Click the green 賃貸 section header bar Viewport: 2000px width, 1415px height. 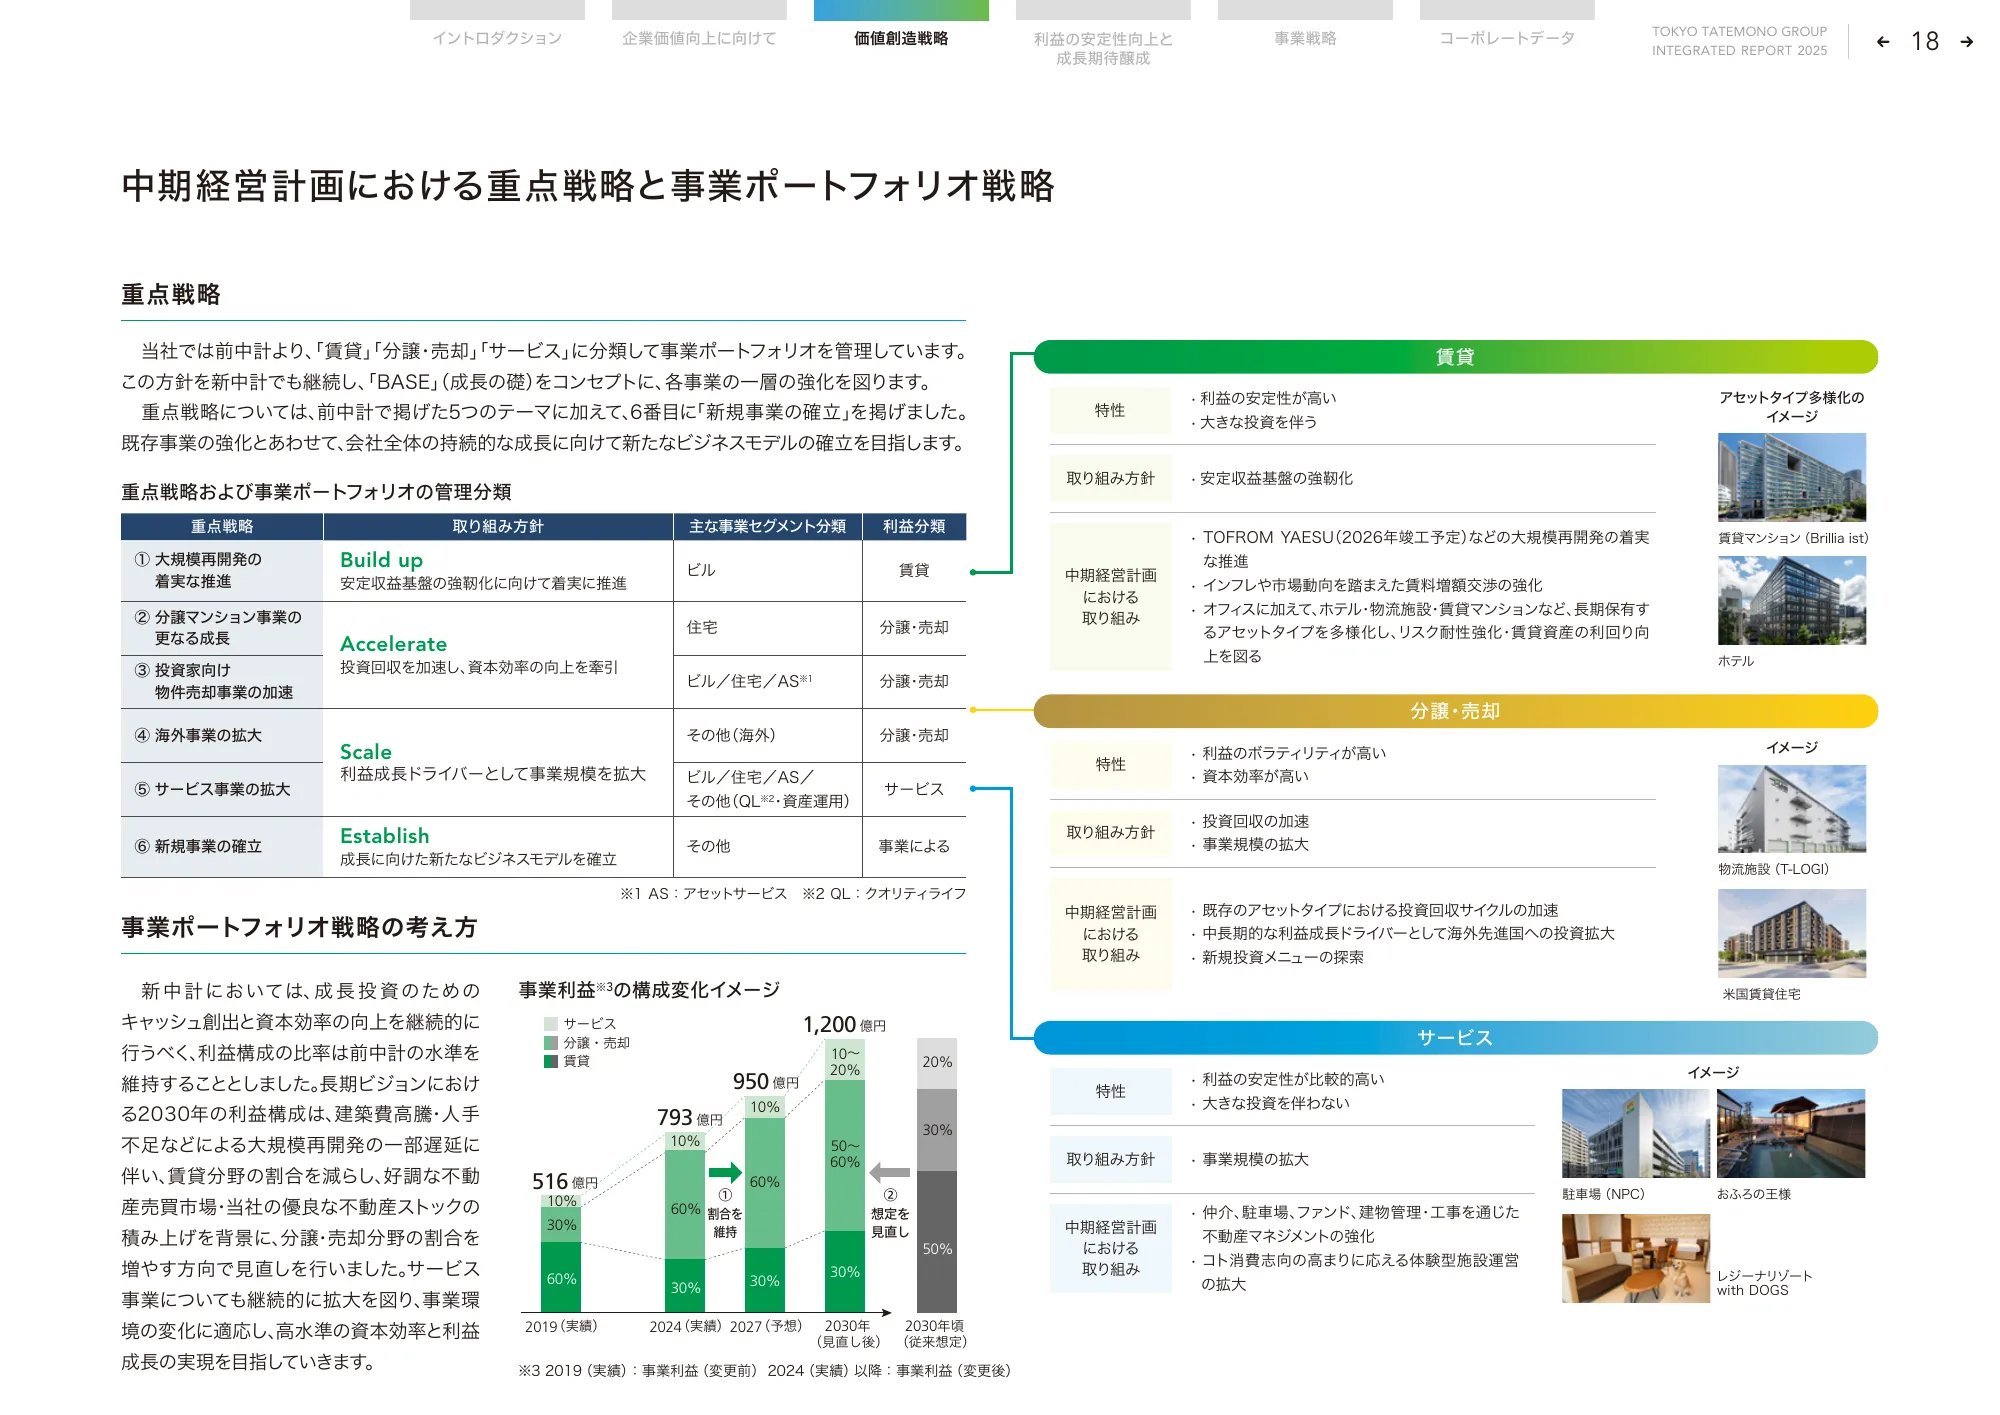tap(1455, 357)
